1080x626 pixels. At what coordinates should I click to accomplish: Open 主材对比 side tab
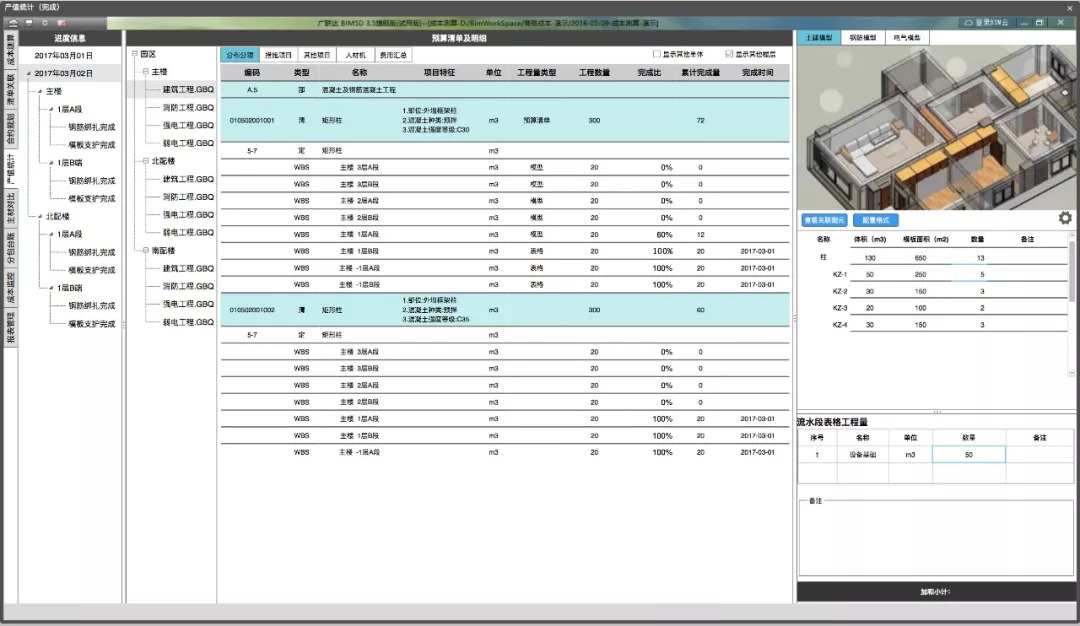pyautogui.click(x=10, y=208)
